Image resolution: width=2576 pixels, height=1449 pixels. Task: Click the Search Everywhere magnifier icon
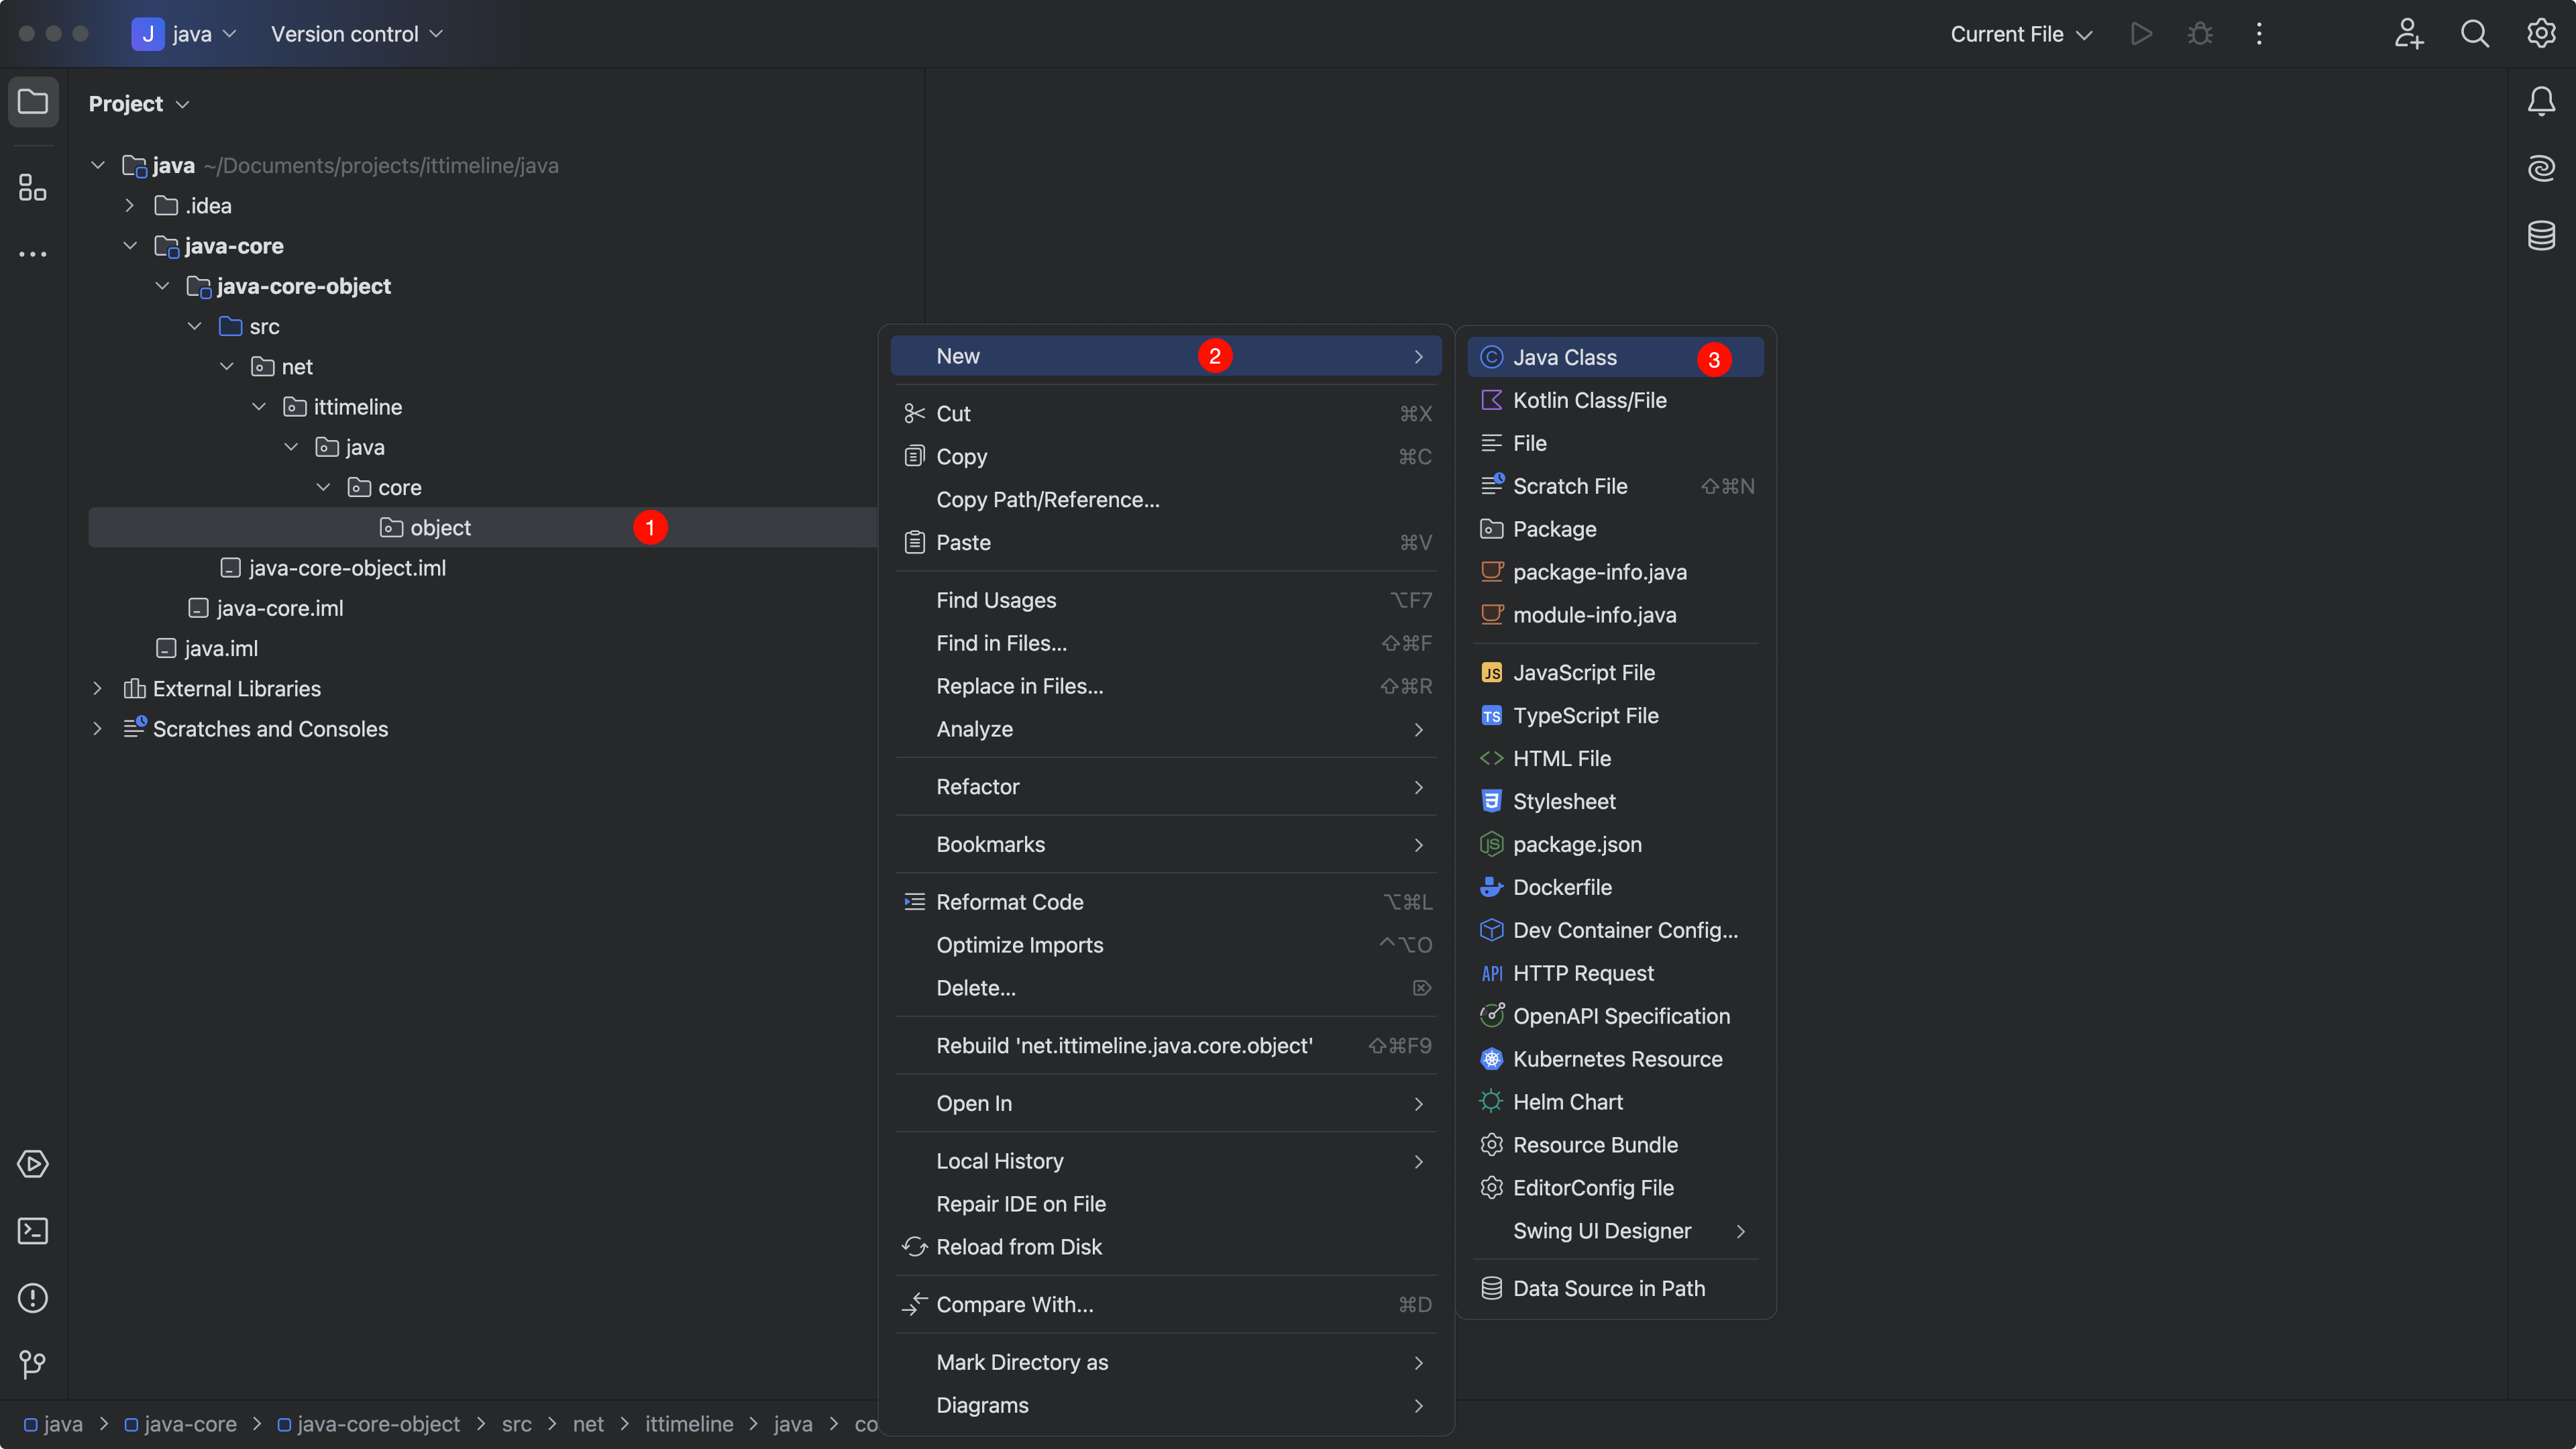coord(2474,34)
